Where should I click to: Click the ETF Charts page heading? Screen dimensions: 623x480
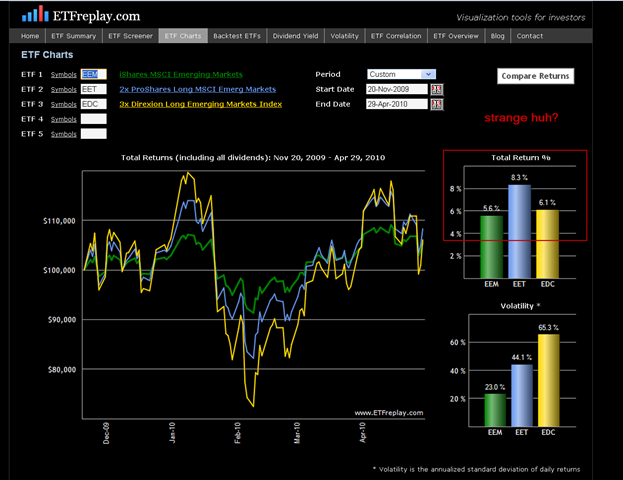point(47,55)
